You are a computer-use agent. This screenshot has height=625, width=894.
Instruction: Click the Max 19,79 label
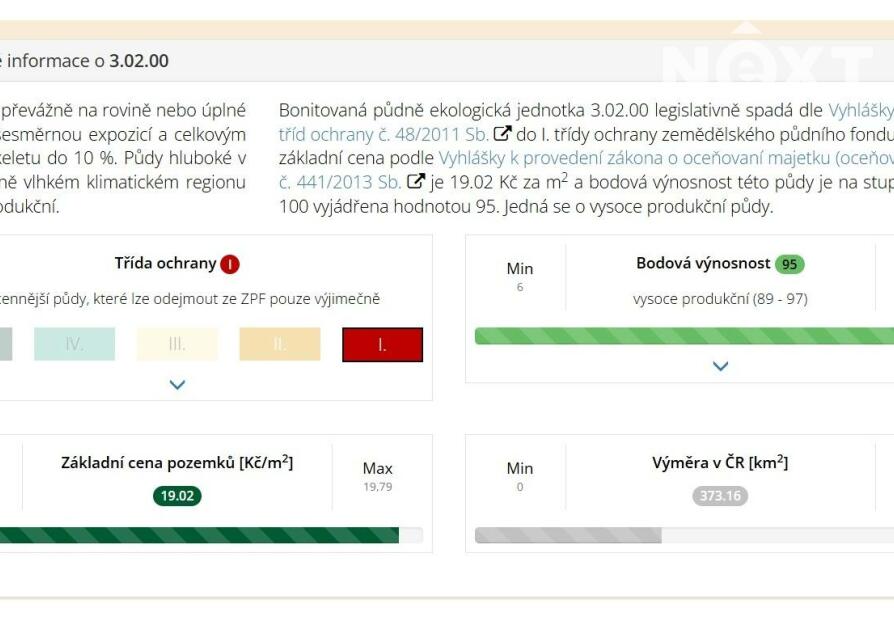point(377,476)
